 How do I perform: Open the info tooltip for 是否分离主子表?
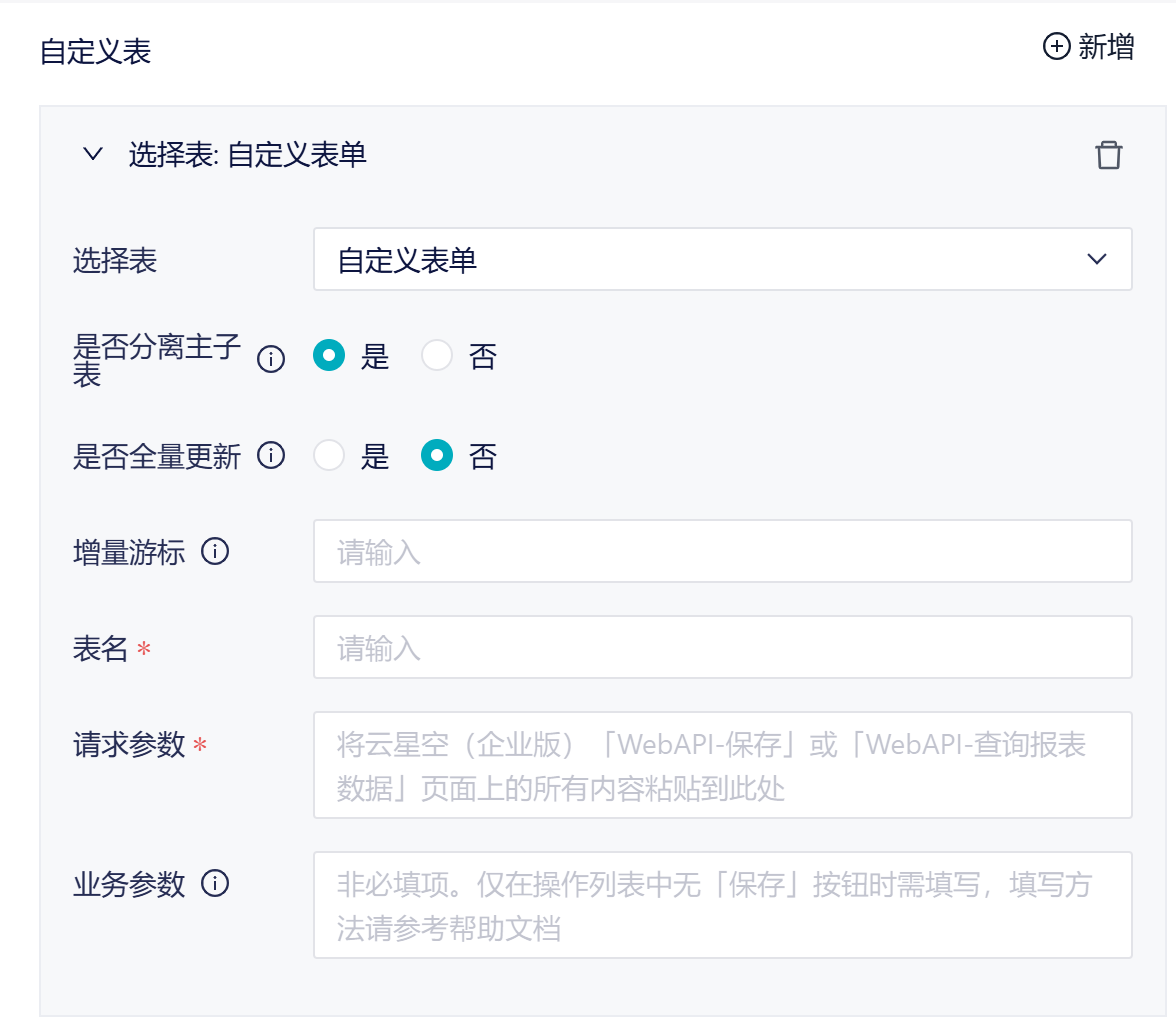pos(271,359)
